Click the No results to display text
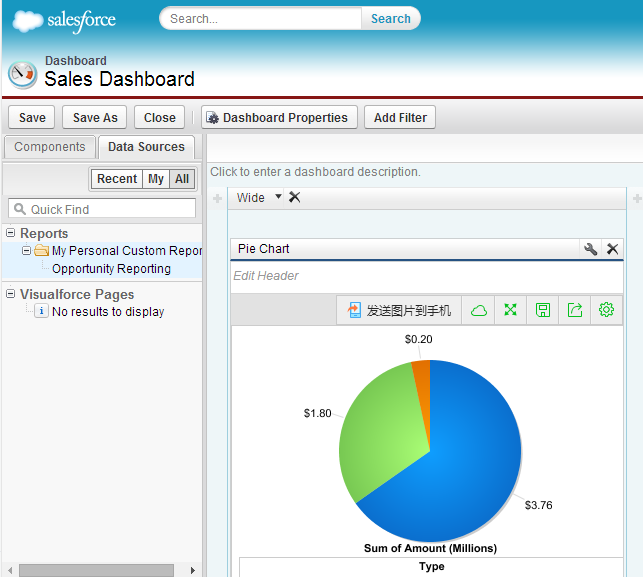The width and height of the screenshot is (643, 577). [108, 312]
